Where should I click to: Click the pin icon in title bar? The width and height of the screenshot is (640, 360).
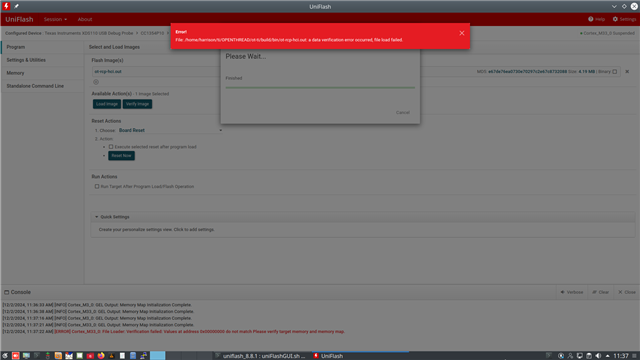(x=16, y=6)
